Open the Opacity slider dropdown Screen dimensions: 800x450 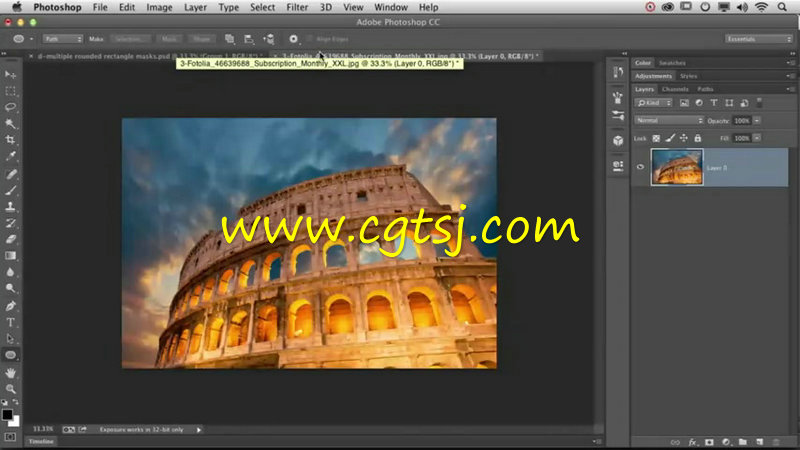click(x=757, y=120)
